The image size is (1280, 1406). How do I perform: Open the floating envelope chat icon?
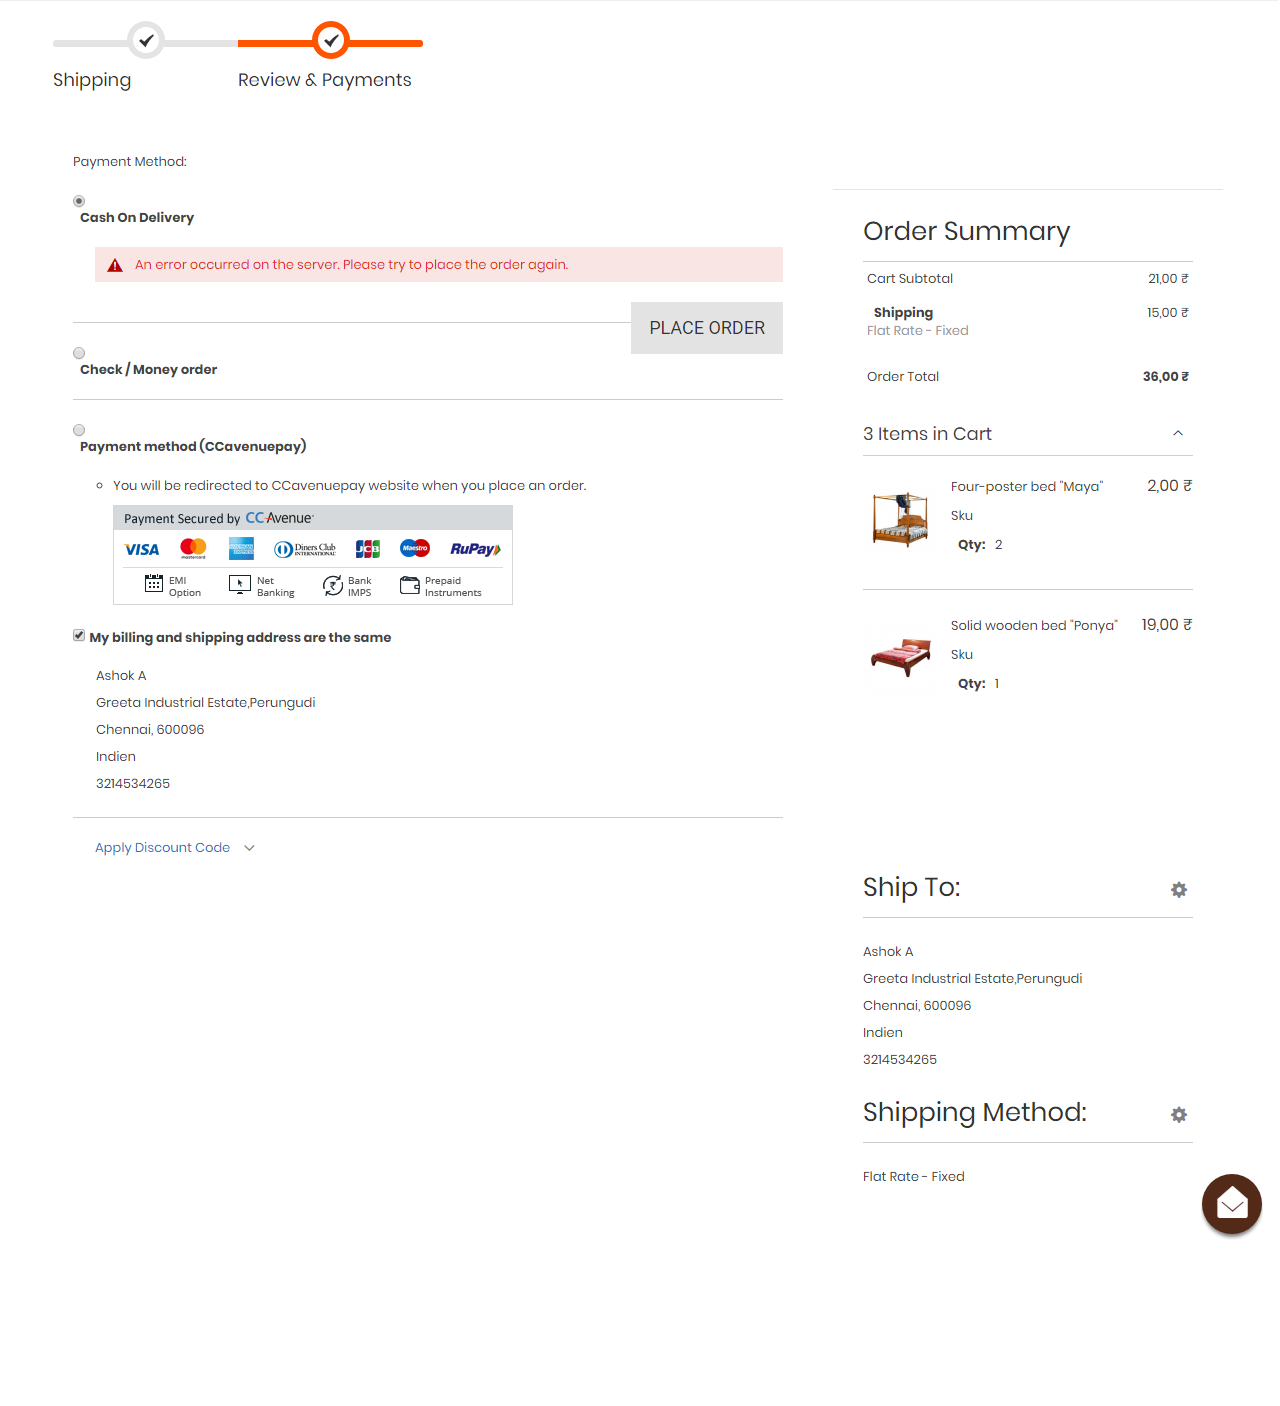(1231, 1204)
